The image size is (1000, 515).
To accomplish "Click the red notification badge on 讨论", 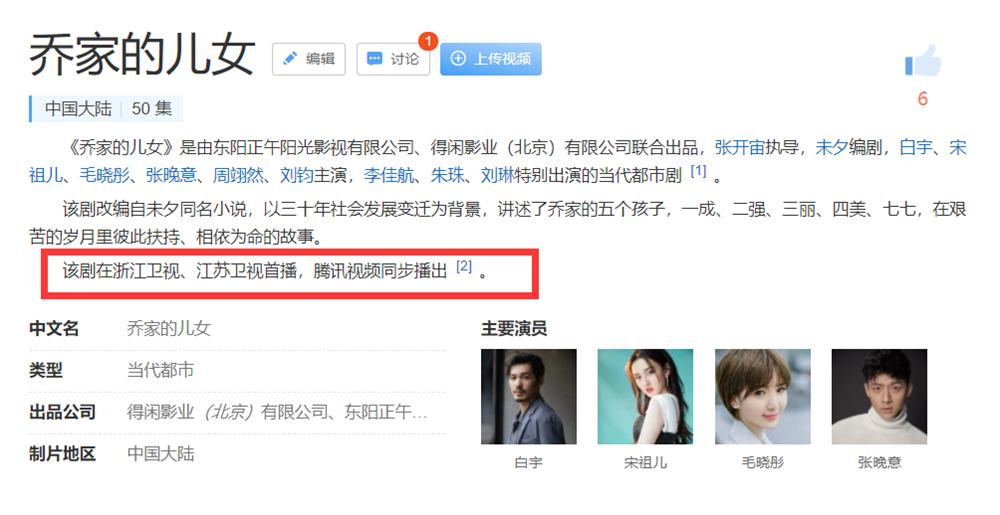I will tap(428, 41).
